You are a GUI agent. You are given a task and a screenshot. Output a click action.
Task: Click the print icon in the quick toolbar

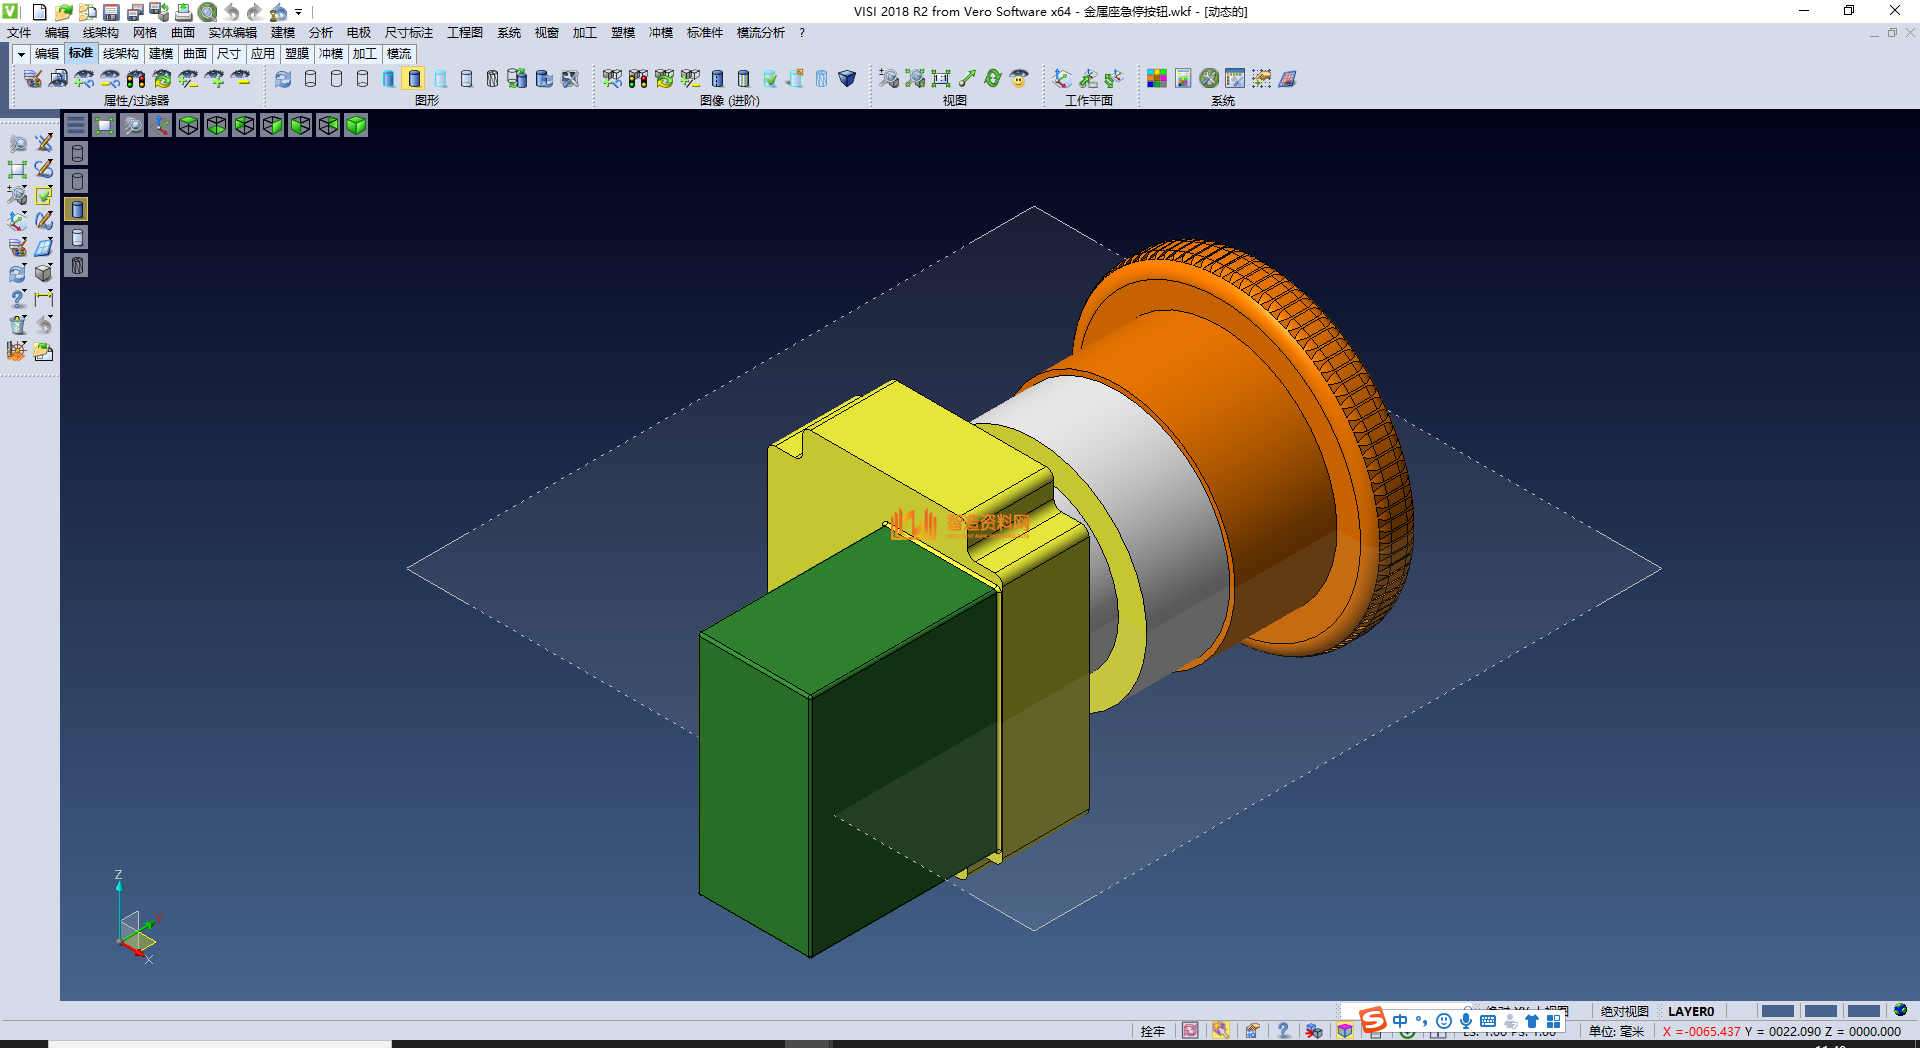[184, 12]
